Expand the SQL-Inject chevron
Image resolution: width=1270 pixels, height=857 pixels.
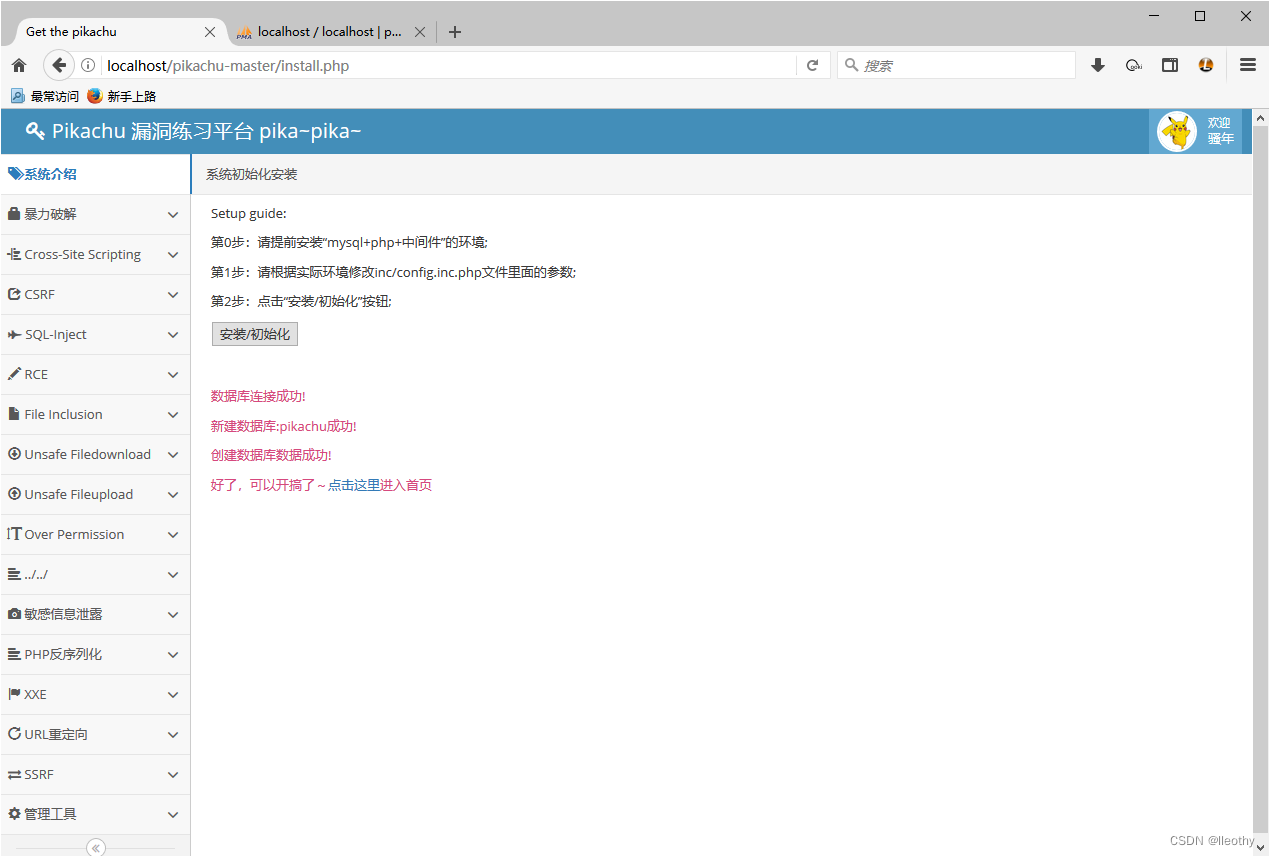[x=173, y=335]
